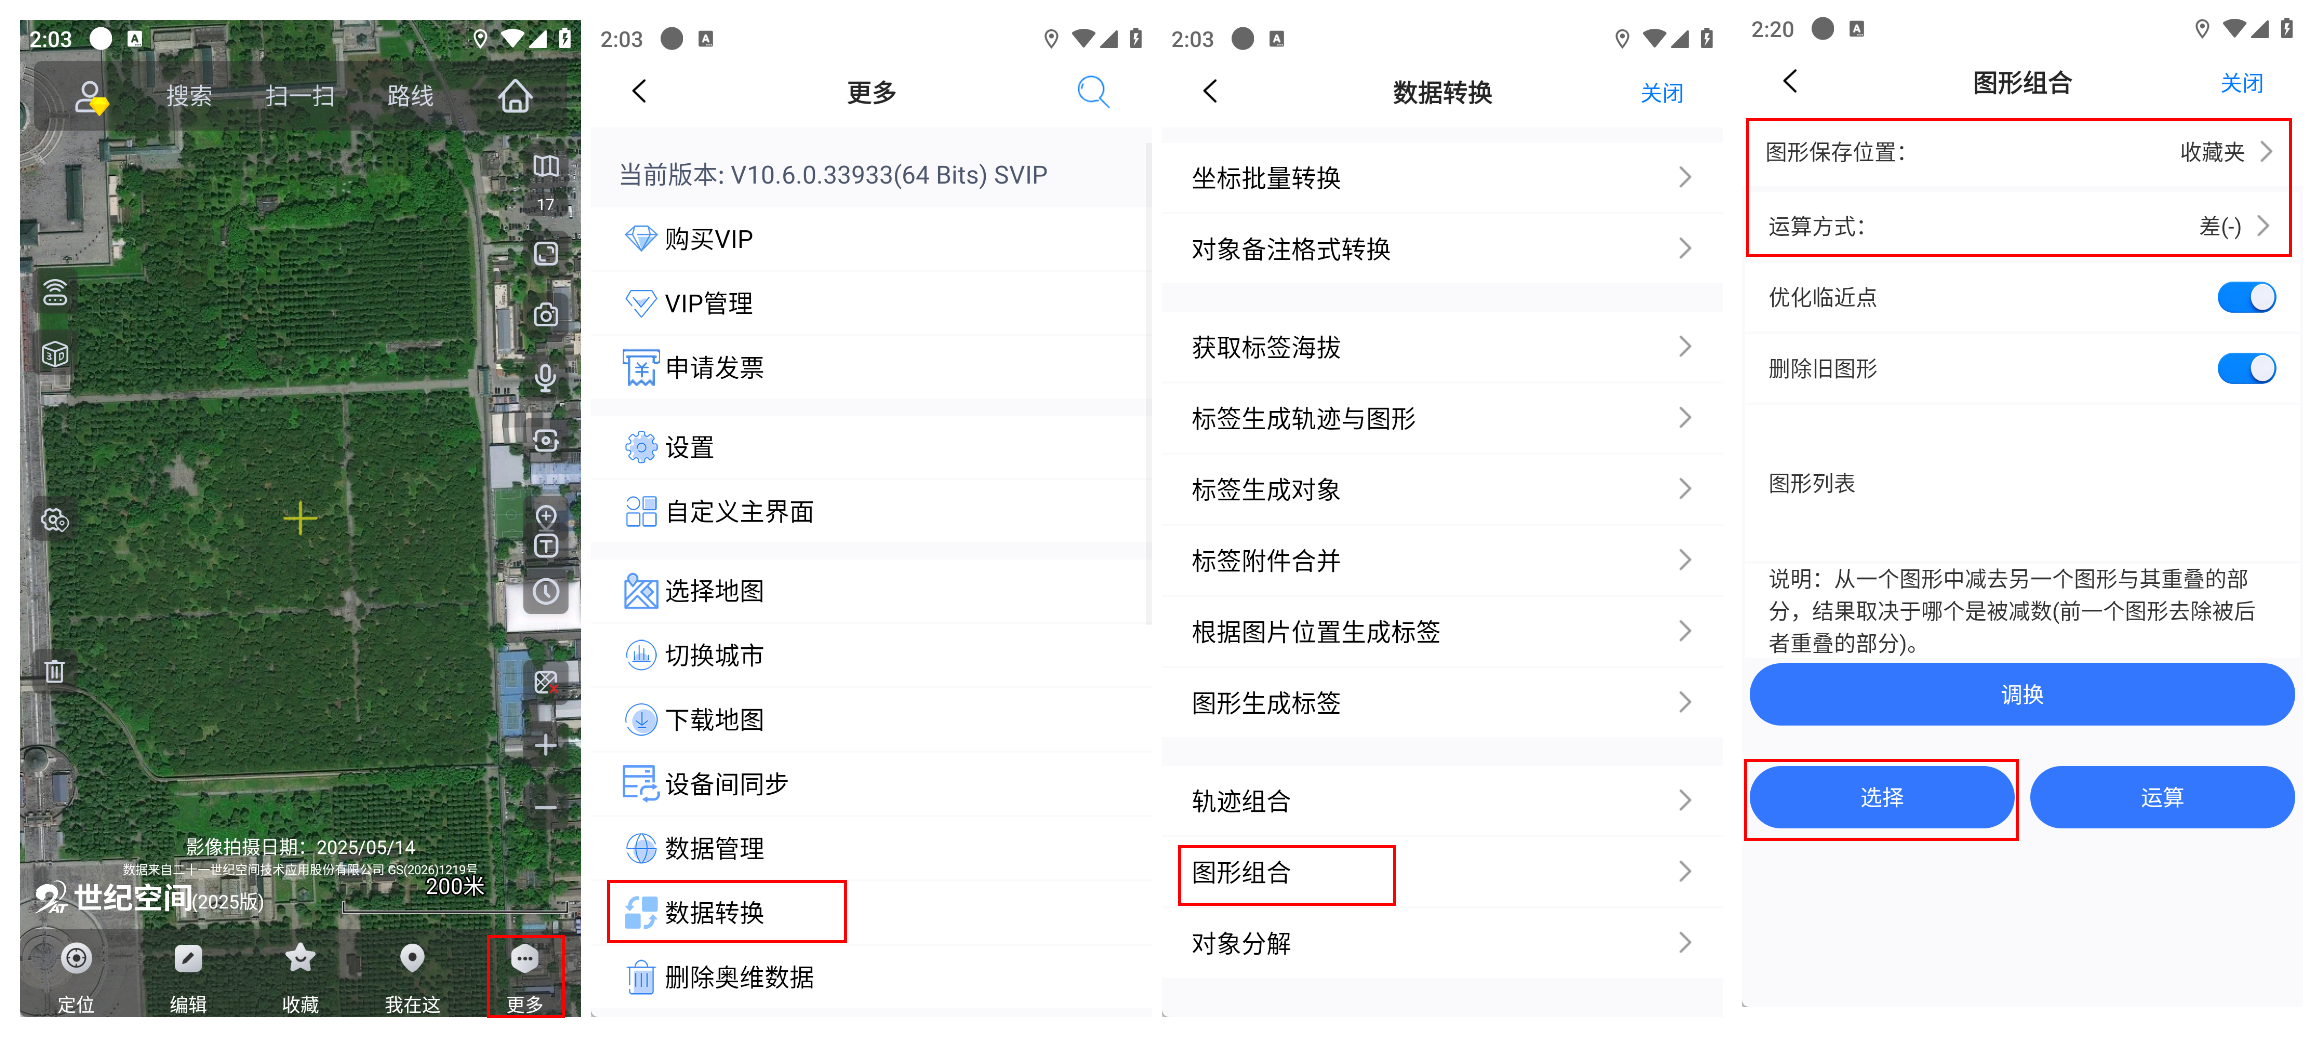Expand 对象备注格式转换 row
Image resolution: width=2313 pixels, height=1037 pixels.
1441,248
